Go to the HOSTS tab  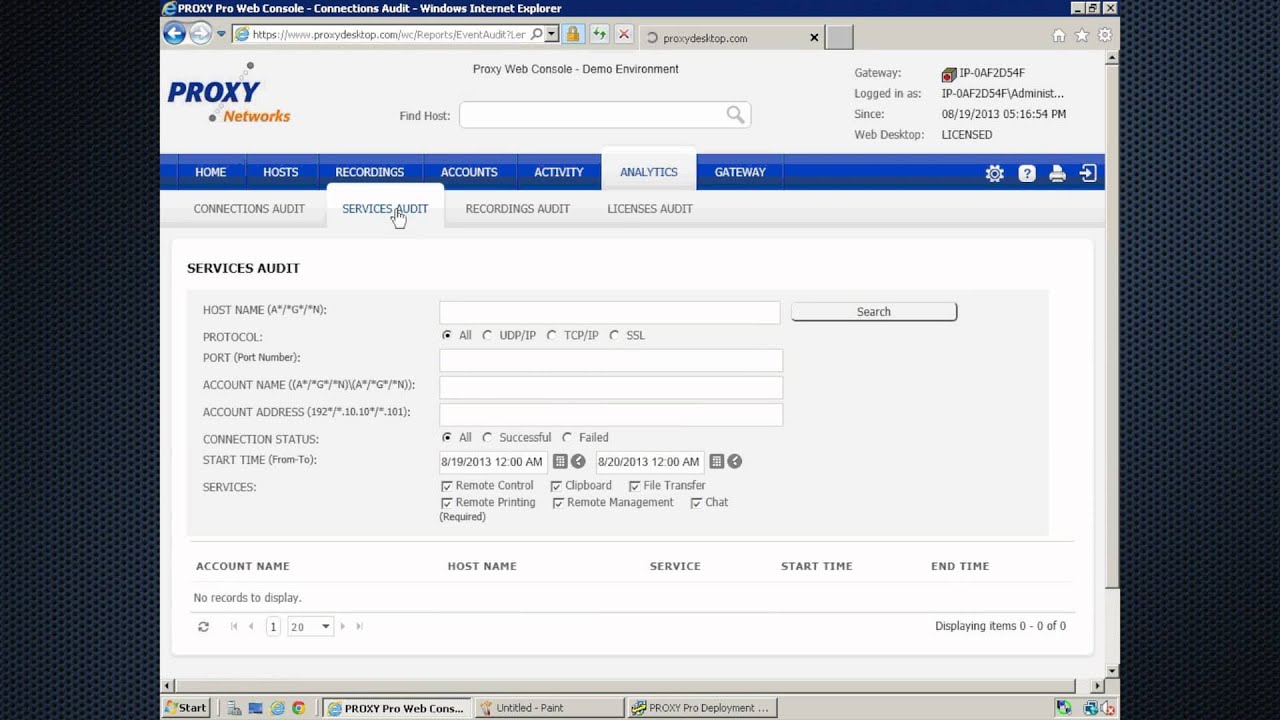point(281,172)
